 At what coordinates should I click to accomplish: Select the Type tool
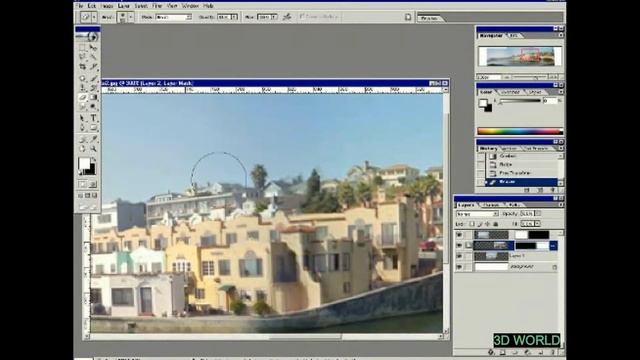point(93,118)
